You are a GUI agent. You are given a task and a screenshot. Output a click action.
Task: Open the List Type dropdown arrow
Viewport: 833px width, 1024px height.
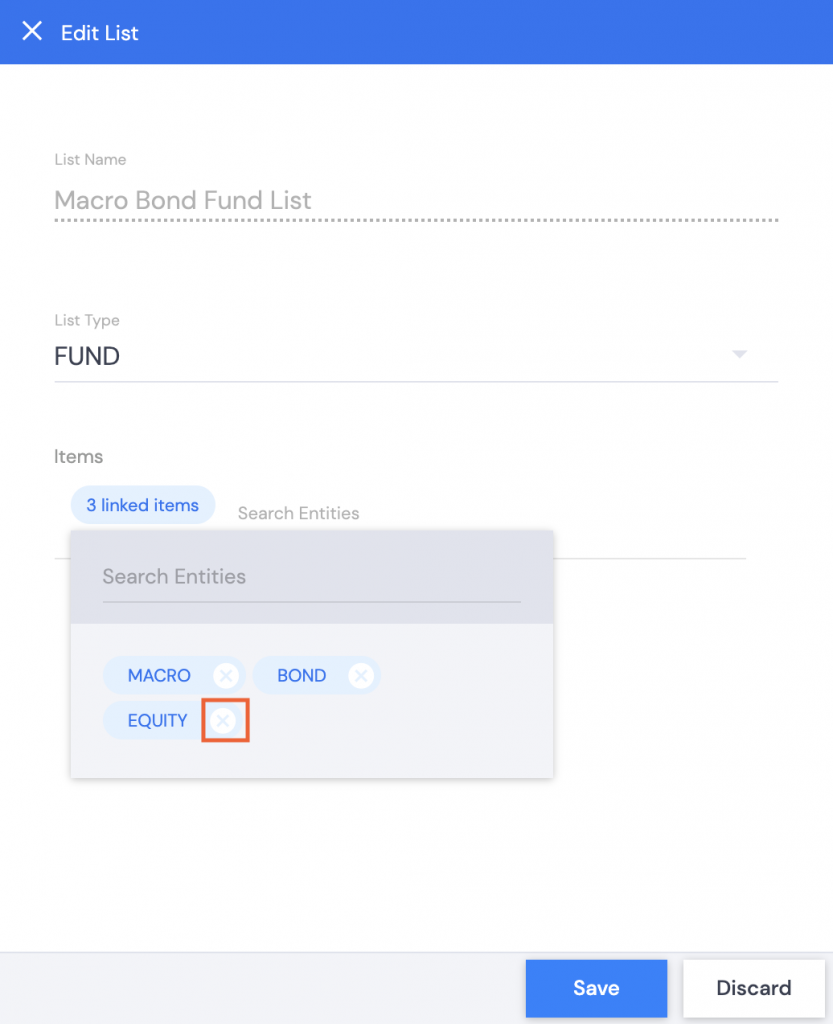(739, 355)
